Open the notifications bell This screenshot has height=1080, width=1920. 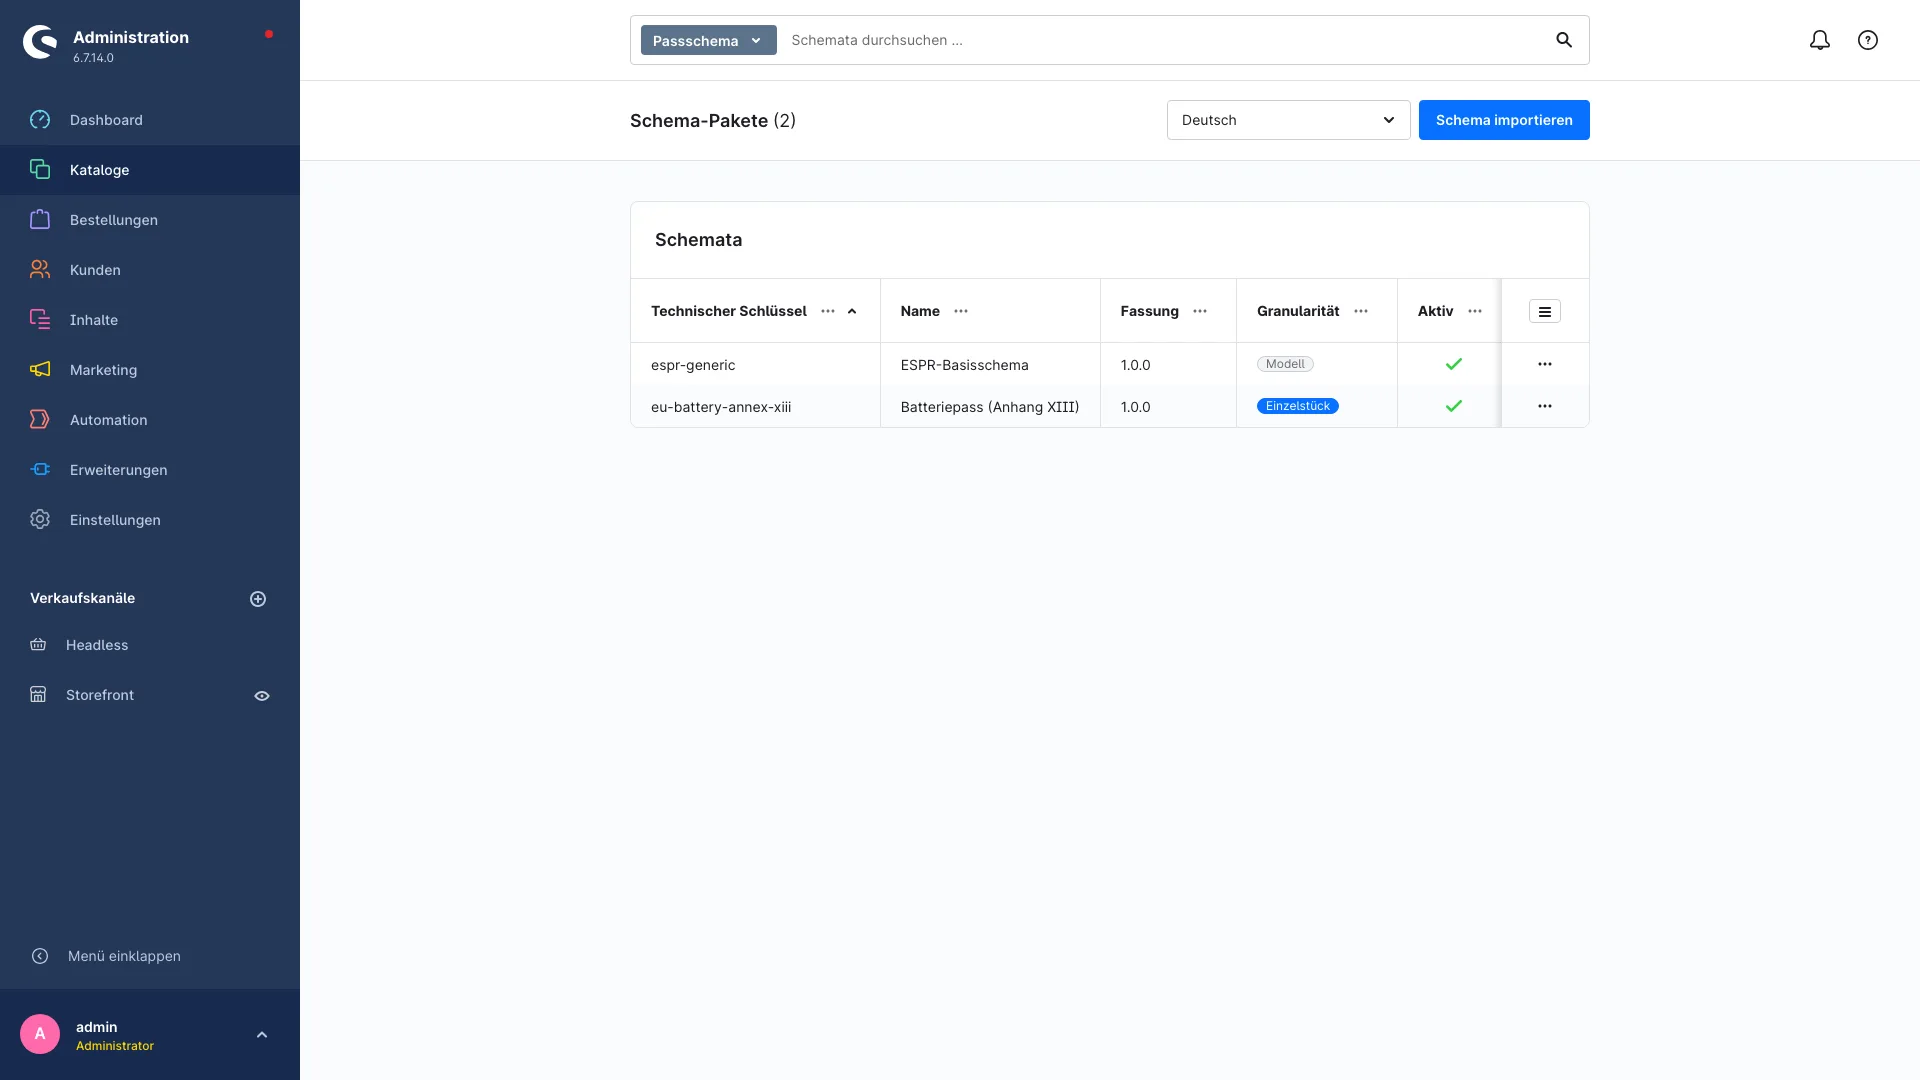[1820, 40]
